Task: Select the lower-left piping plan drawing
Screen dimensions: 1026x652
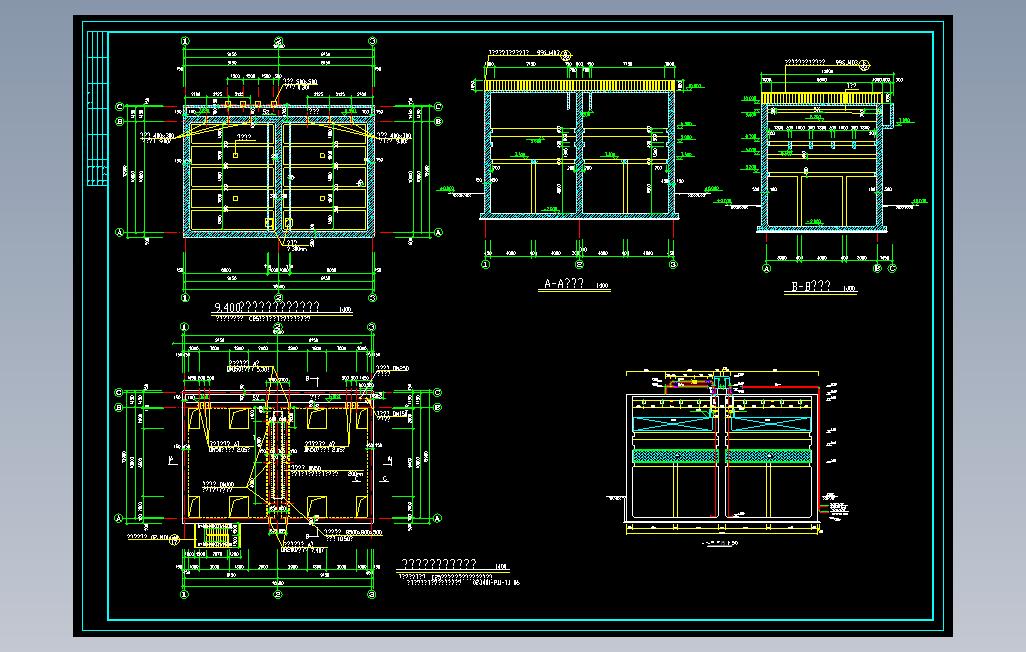Action: tap(279, 462)
